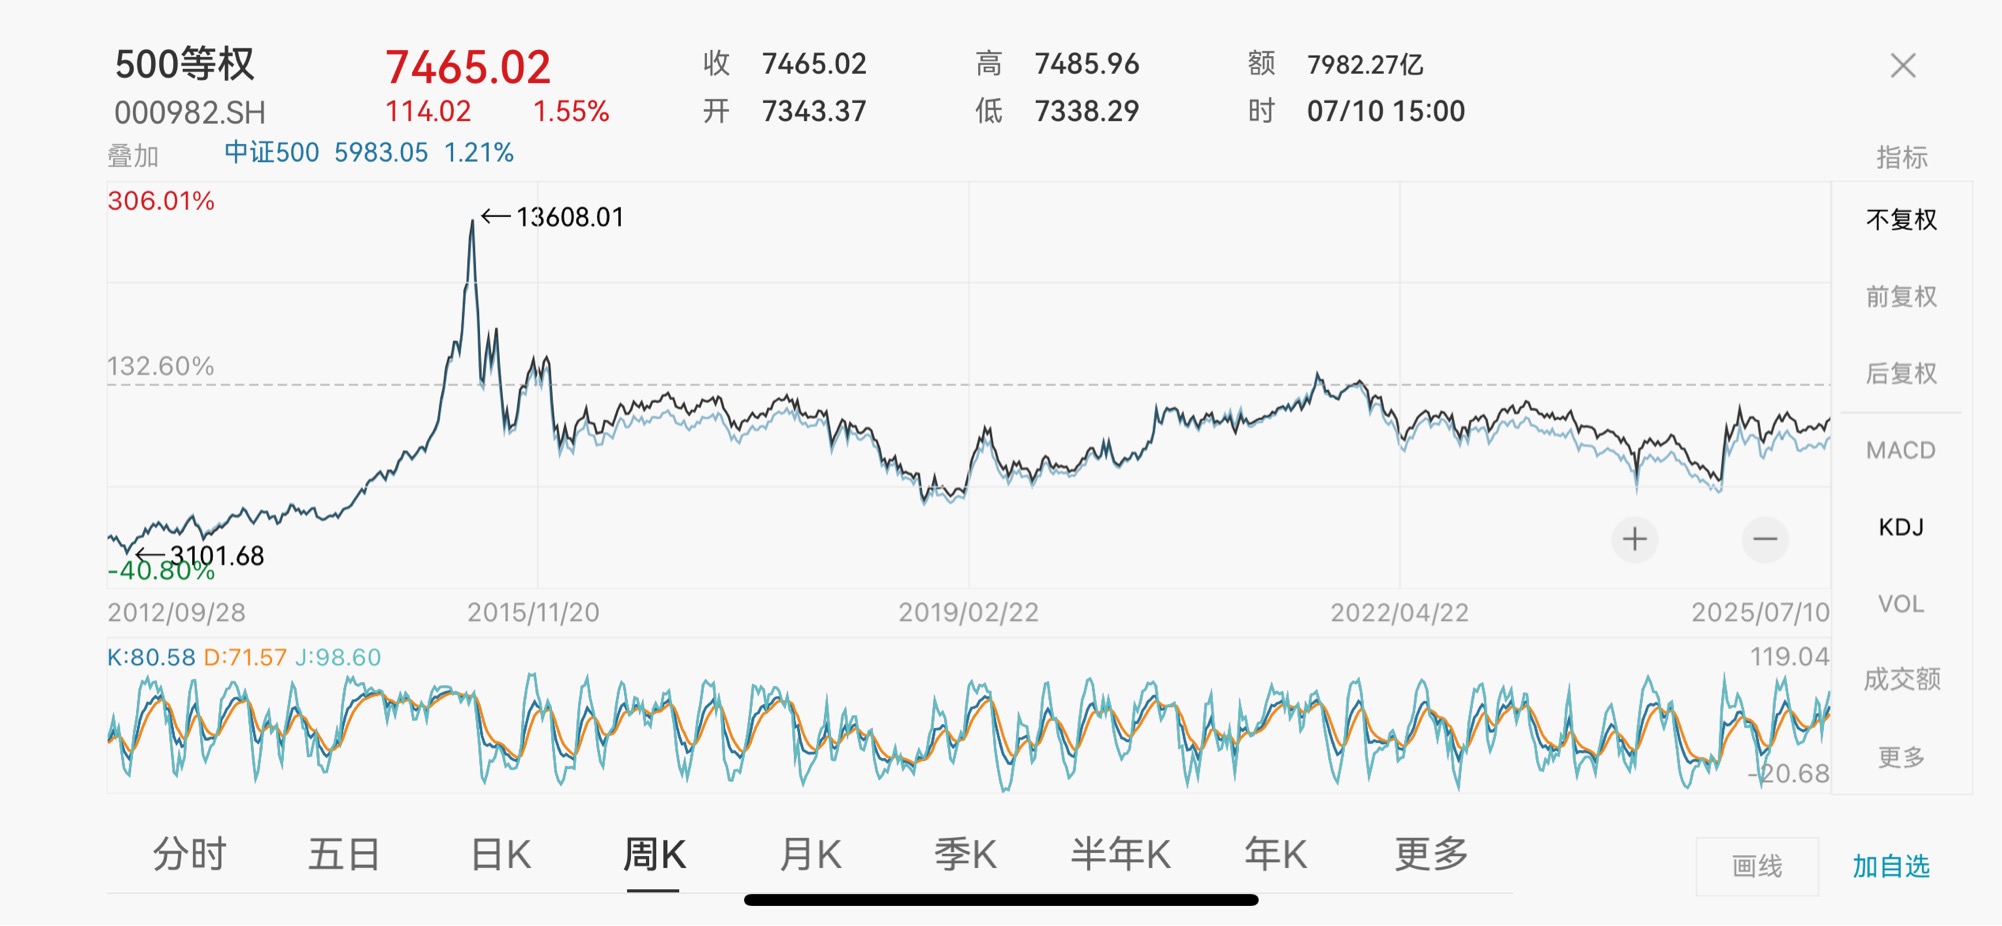Switch to 月K tab
The width and height of the screenshot is (2002, 926).
pyautogui.click(x=810, y=855)
